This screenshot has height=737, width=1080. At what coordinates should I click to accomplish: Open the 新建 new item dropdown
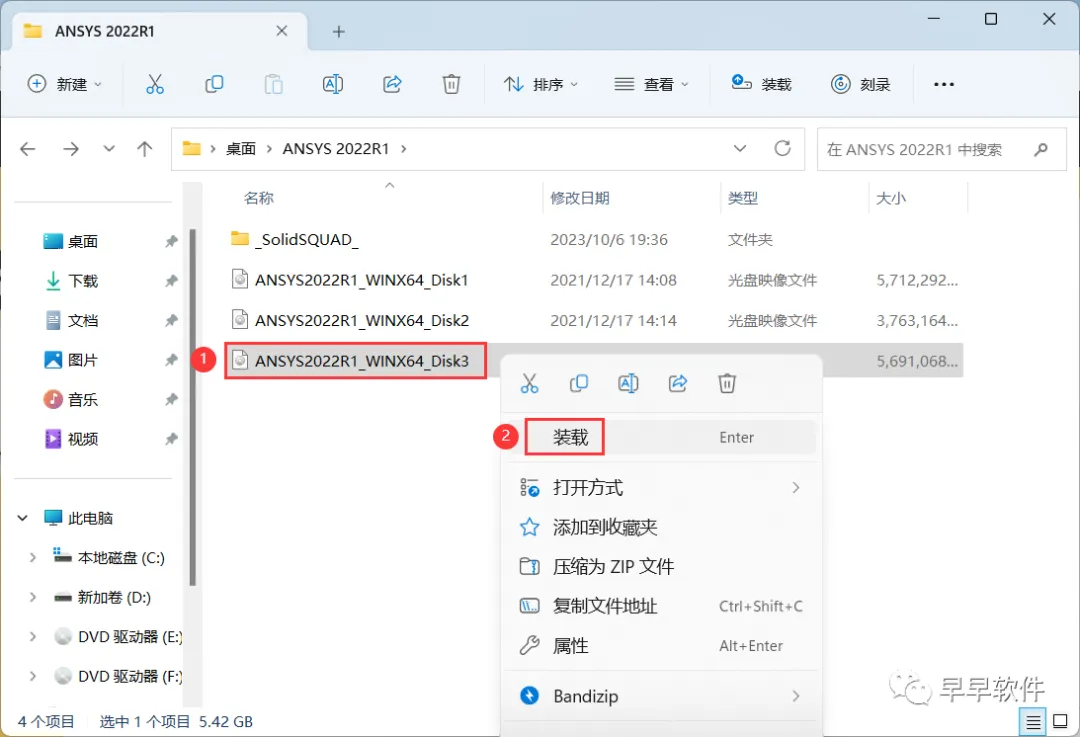[64, 84]
